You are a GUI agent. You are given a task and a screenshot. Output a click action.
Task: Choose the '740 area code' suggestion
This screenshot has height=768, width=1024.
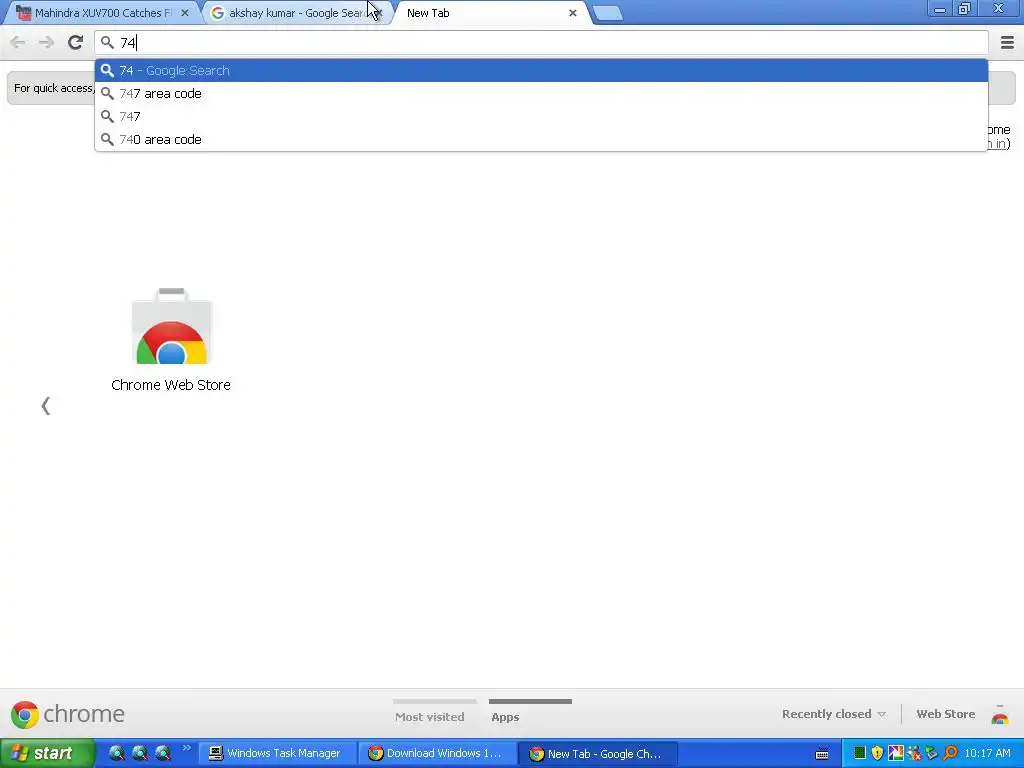click(x=541, y=139)
